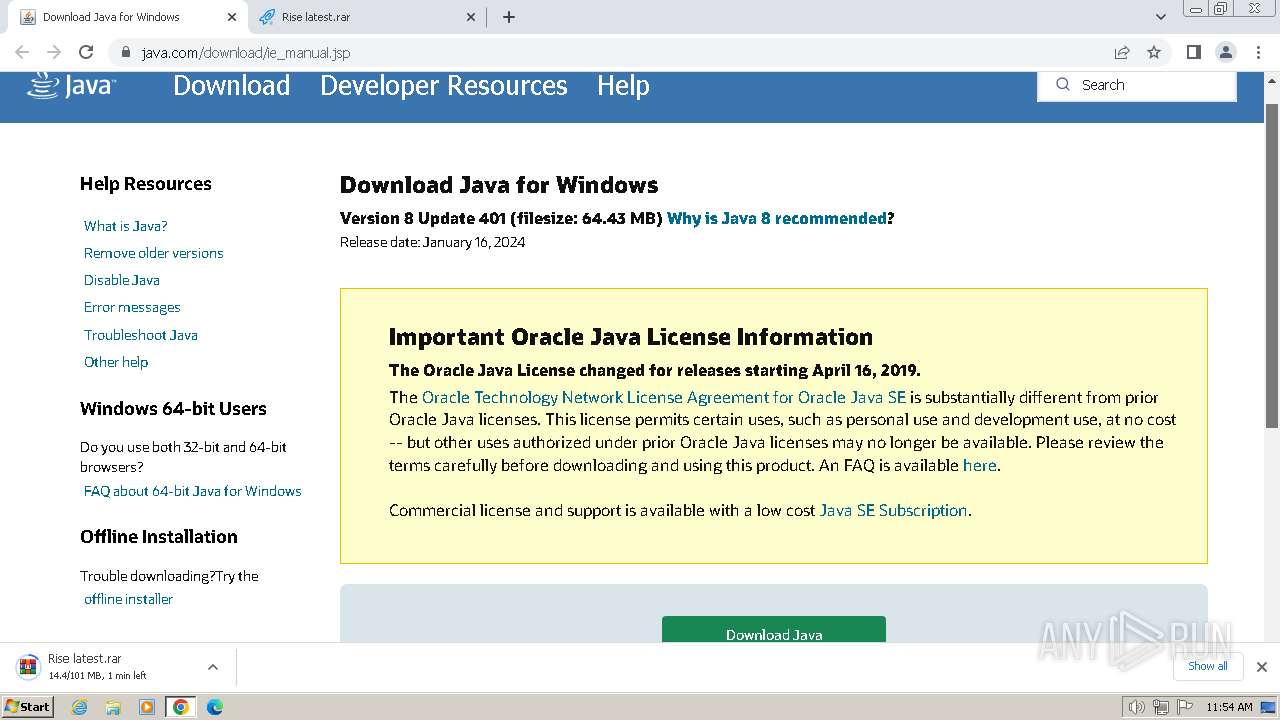Click the network tray icon
Image resolution: width=1280 pixels, height=720 pixels.
(x=1160, y=707)
